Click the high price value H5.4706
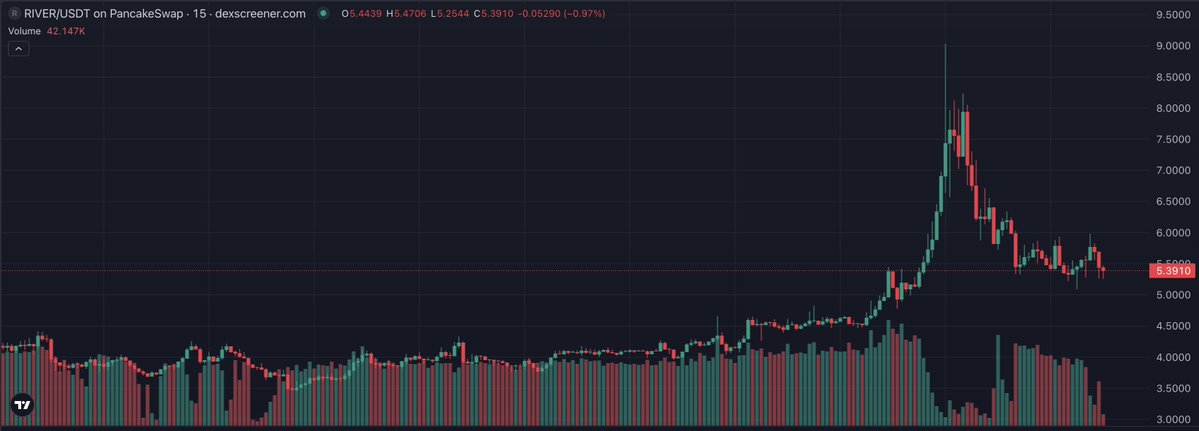 408,14
